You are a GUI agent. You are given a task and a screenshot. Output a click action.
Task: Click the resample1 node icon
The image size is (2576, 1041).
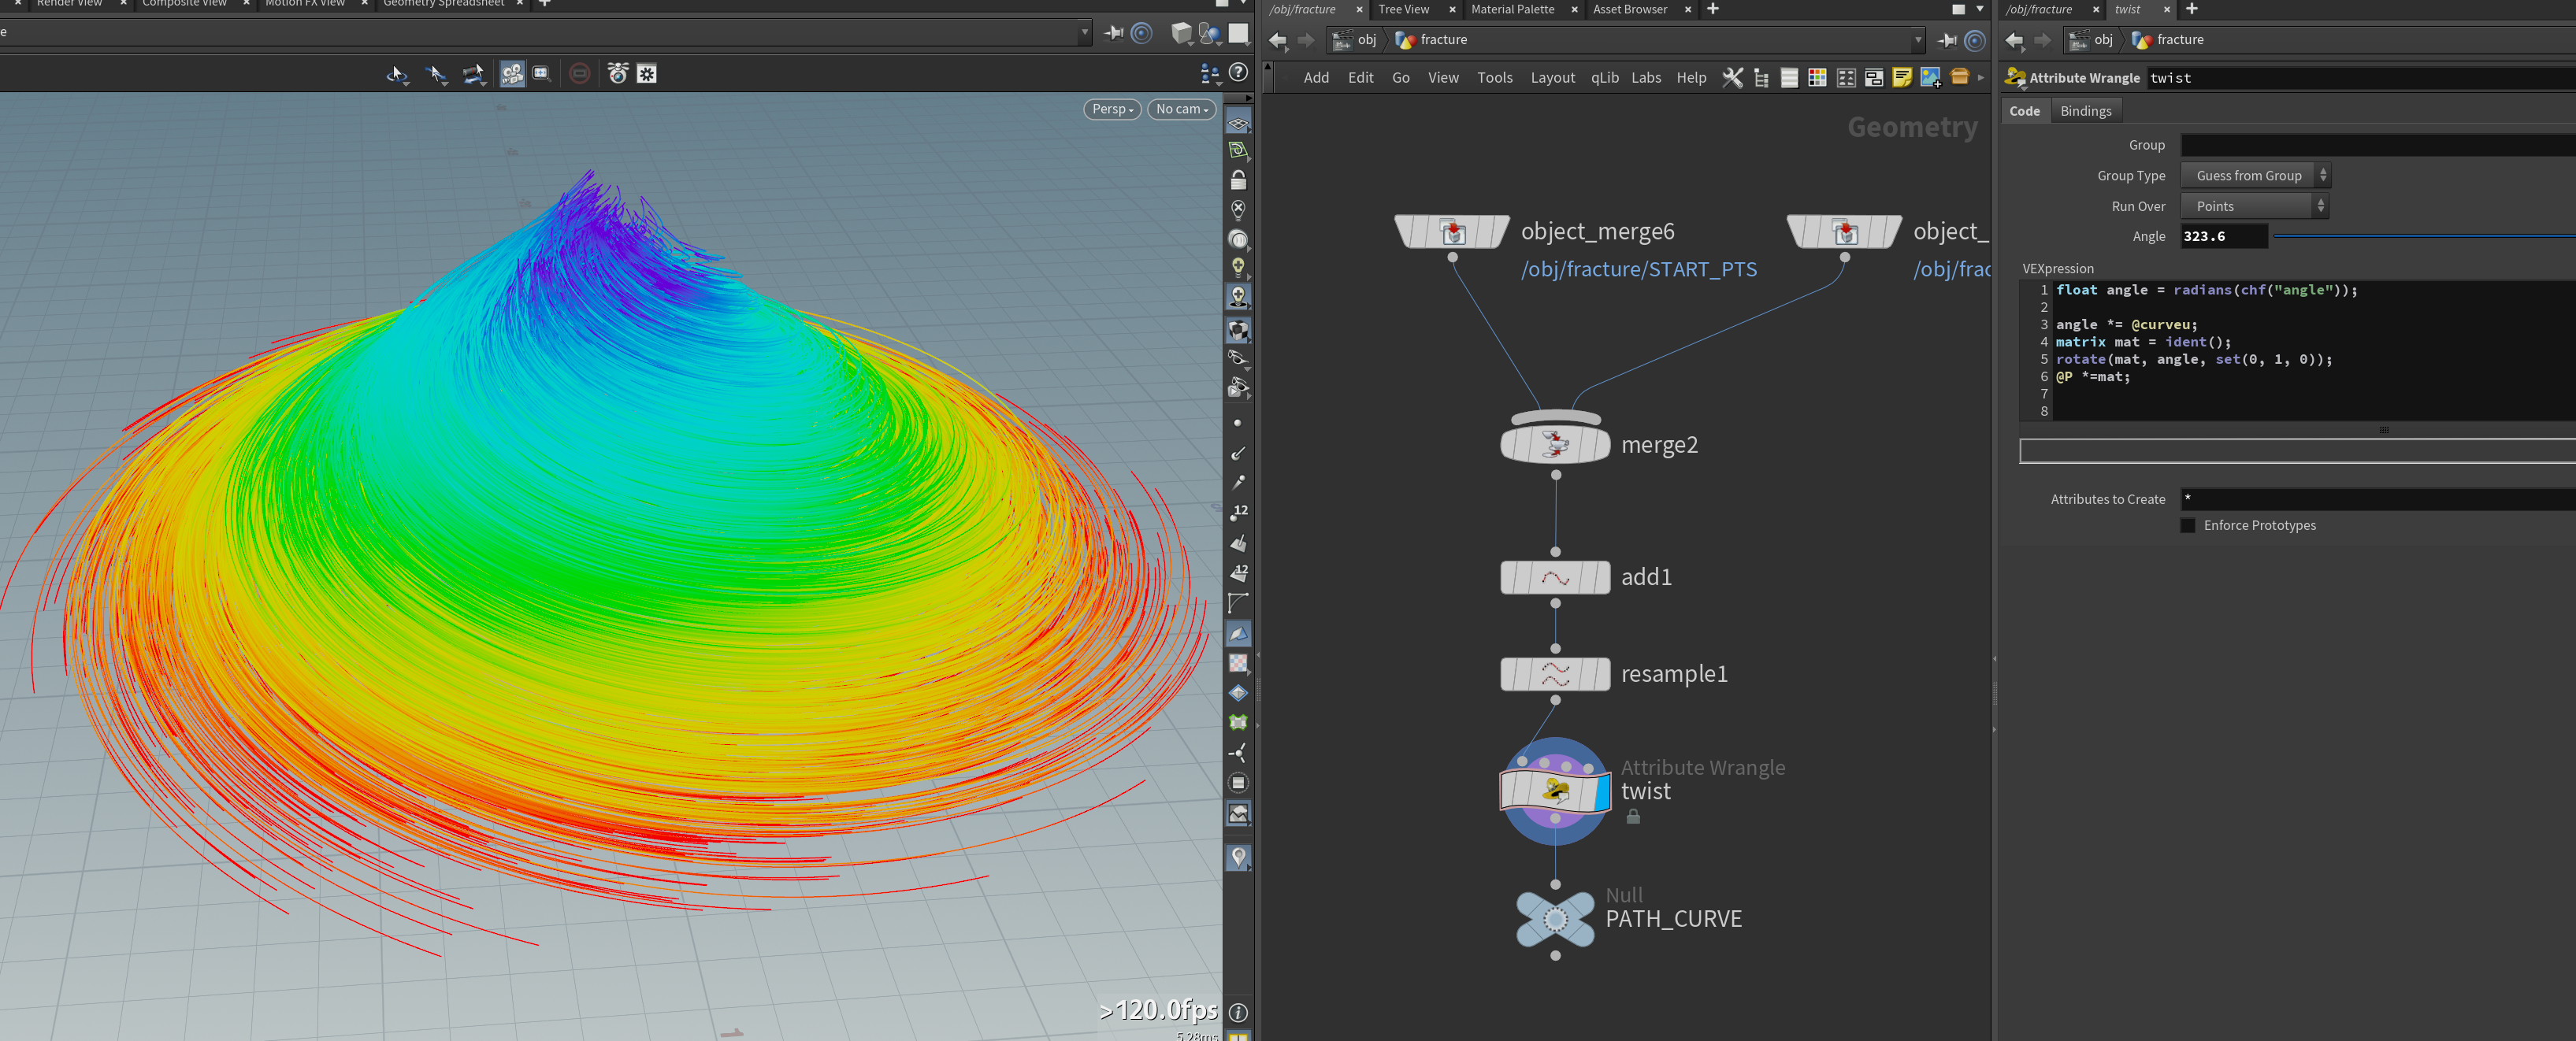pyautogui.click(x=1555, y=674)
